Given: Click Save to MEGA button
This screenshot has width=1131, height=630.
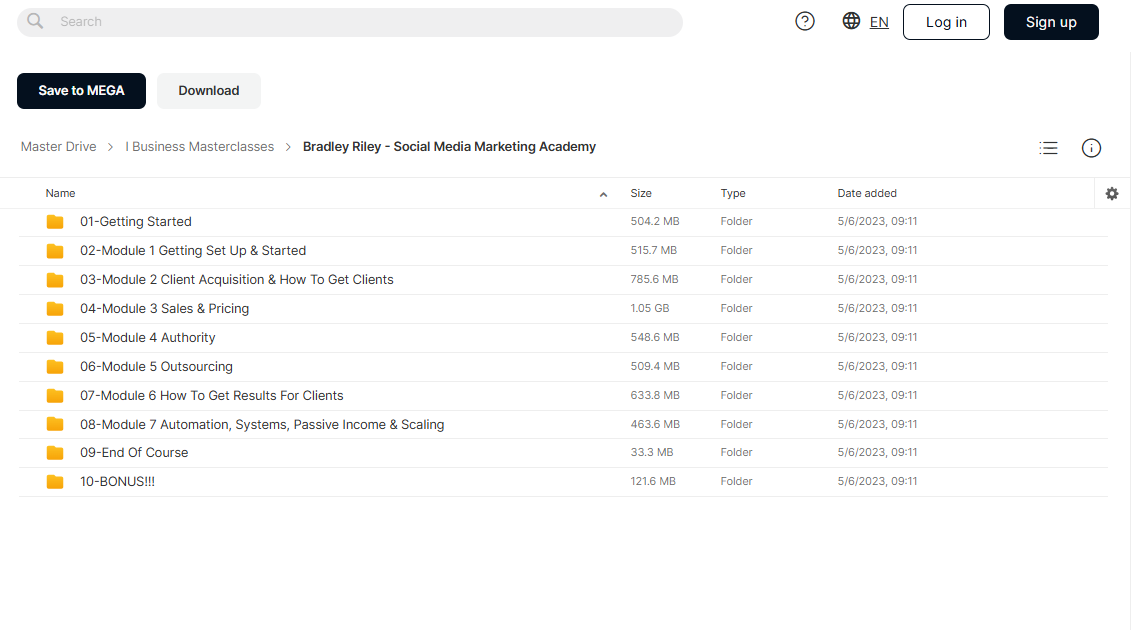Looking at the screenshot, I should click(82, 91).
